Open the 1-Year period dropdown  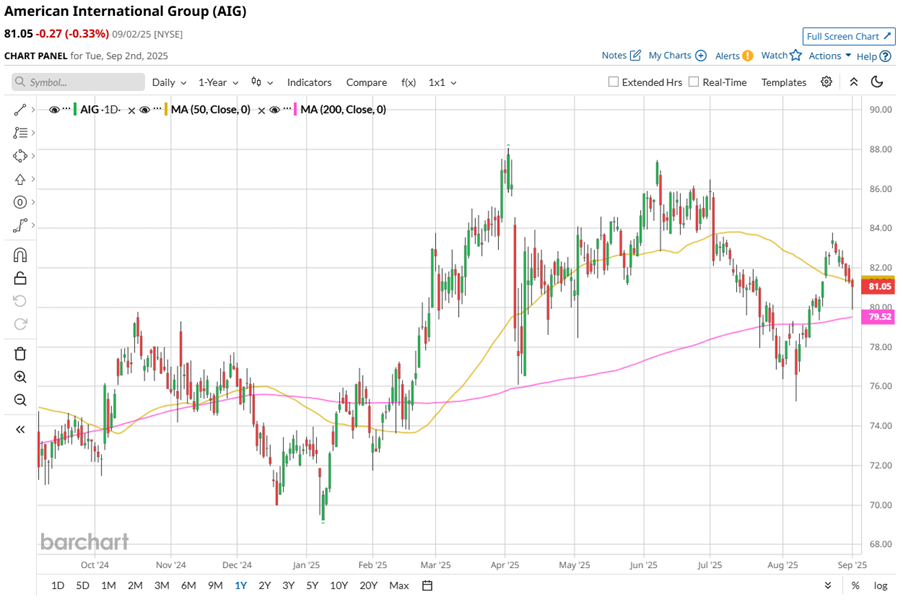point(218,82)
